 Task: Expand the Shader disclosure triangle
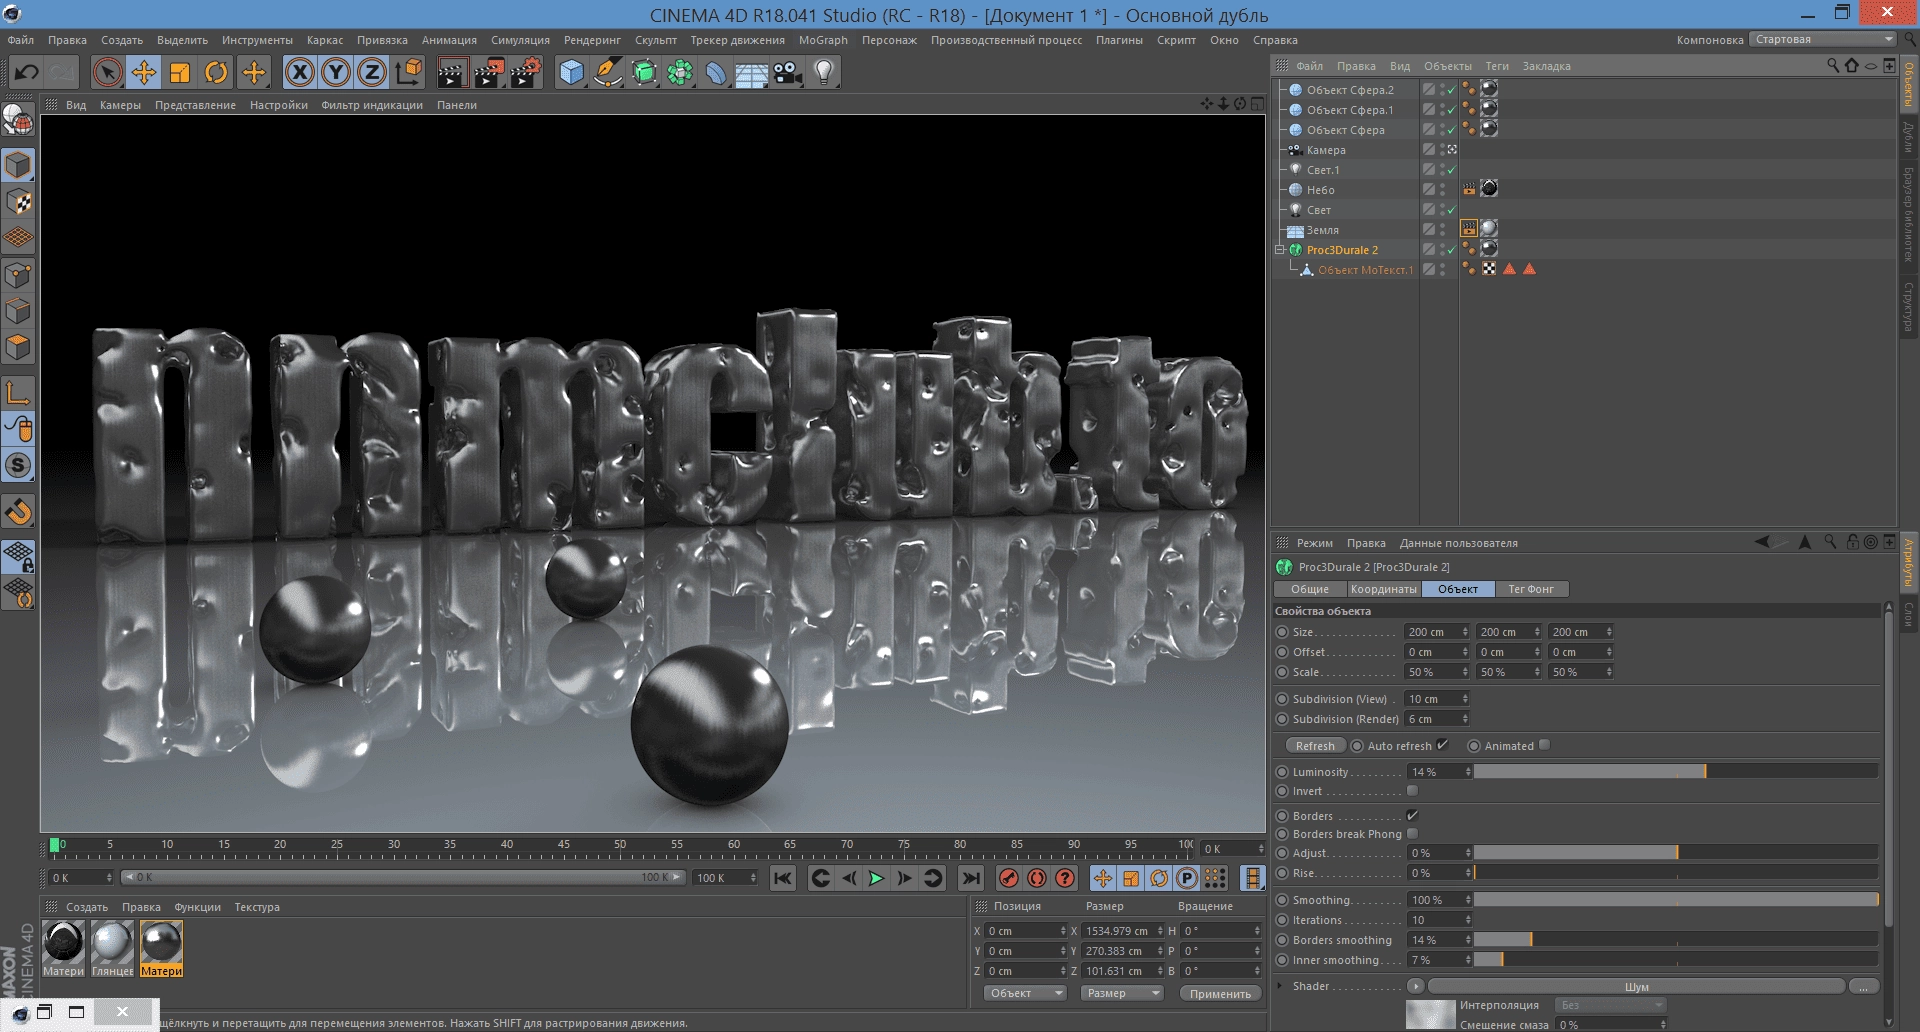point(1280,986)
